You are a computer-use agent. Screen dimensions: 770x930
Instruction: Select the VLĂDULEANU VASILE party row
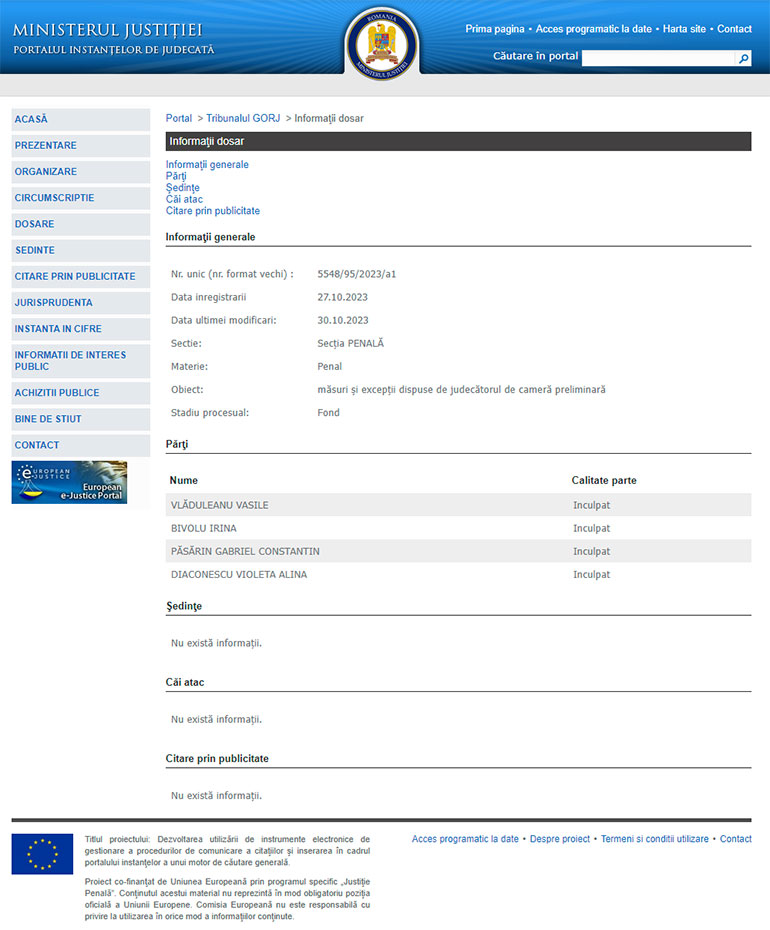458,505
